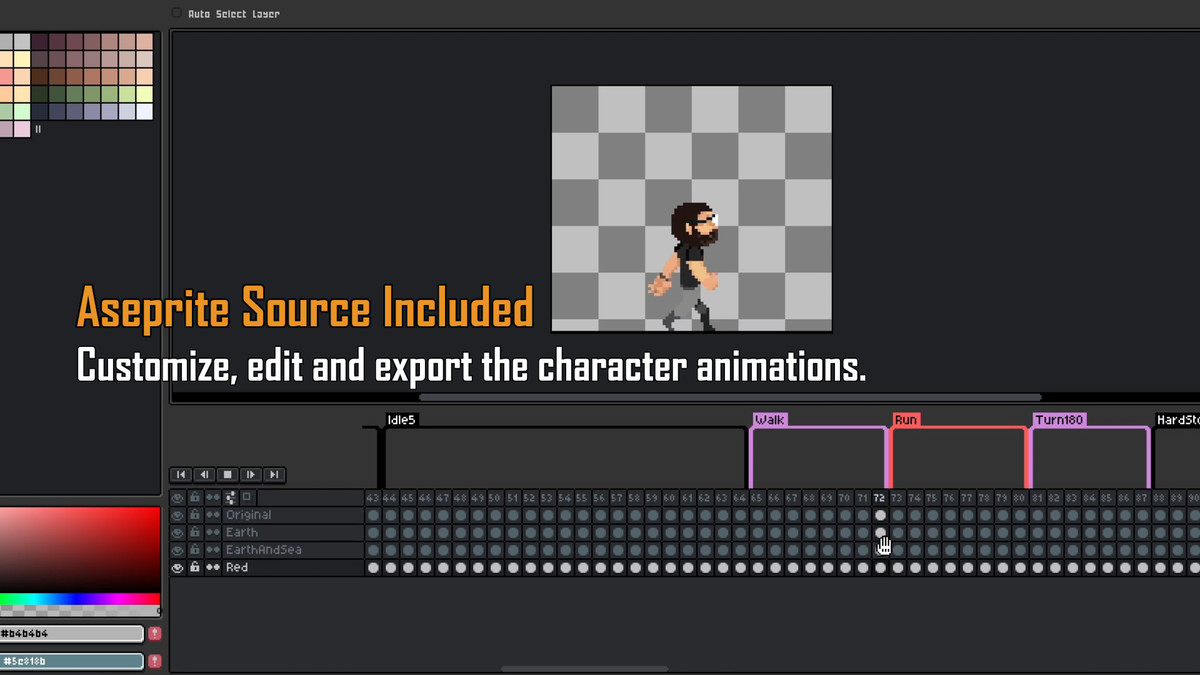Lock the EarthAndSea layer
Screen dimensions: 1200x675
(195, 550)
